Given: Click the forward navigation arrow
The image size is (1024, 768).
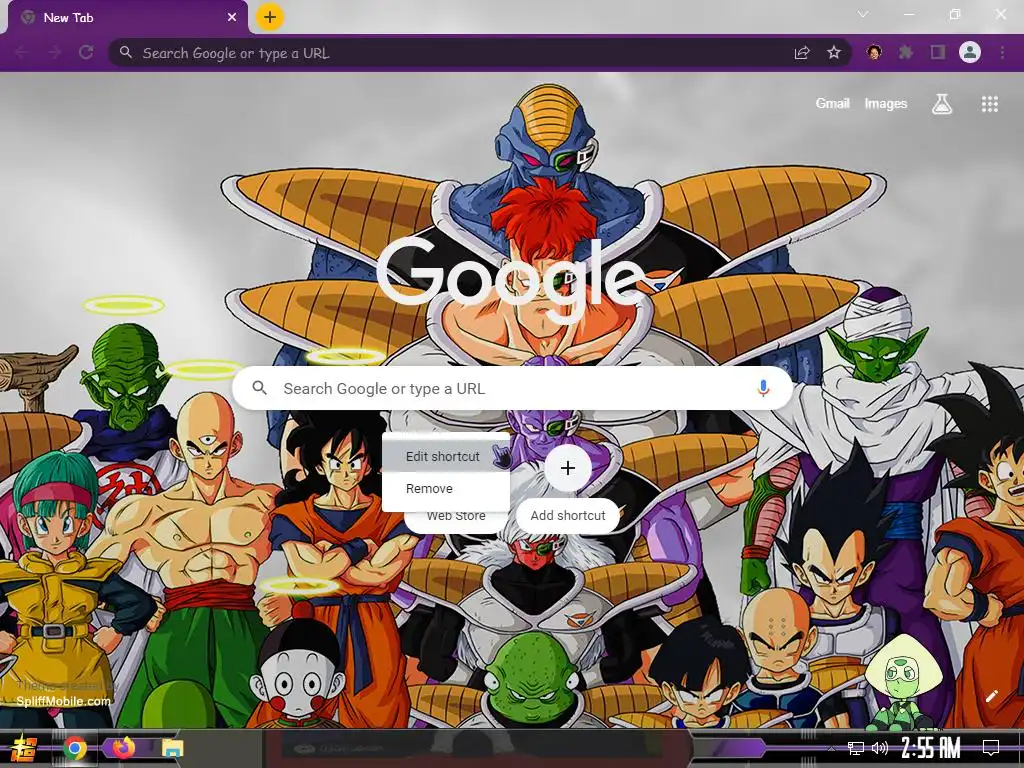Looking at the screenshot, I should coord(55,53).
